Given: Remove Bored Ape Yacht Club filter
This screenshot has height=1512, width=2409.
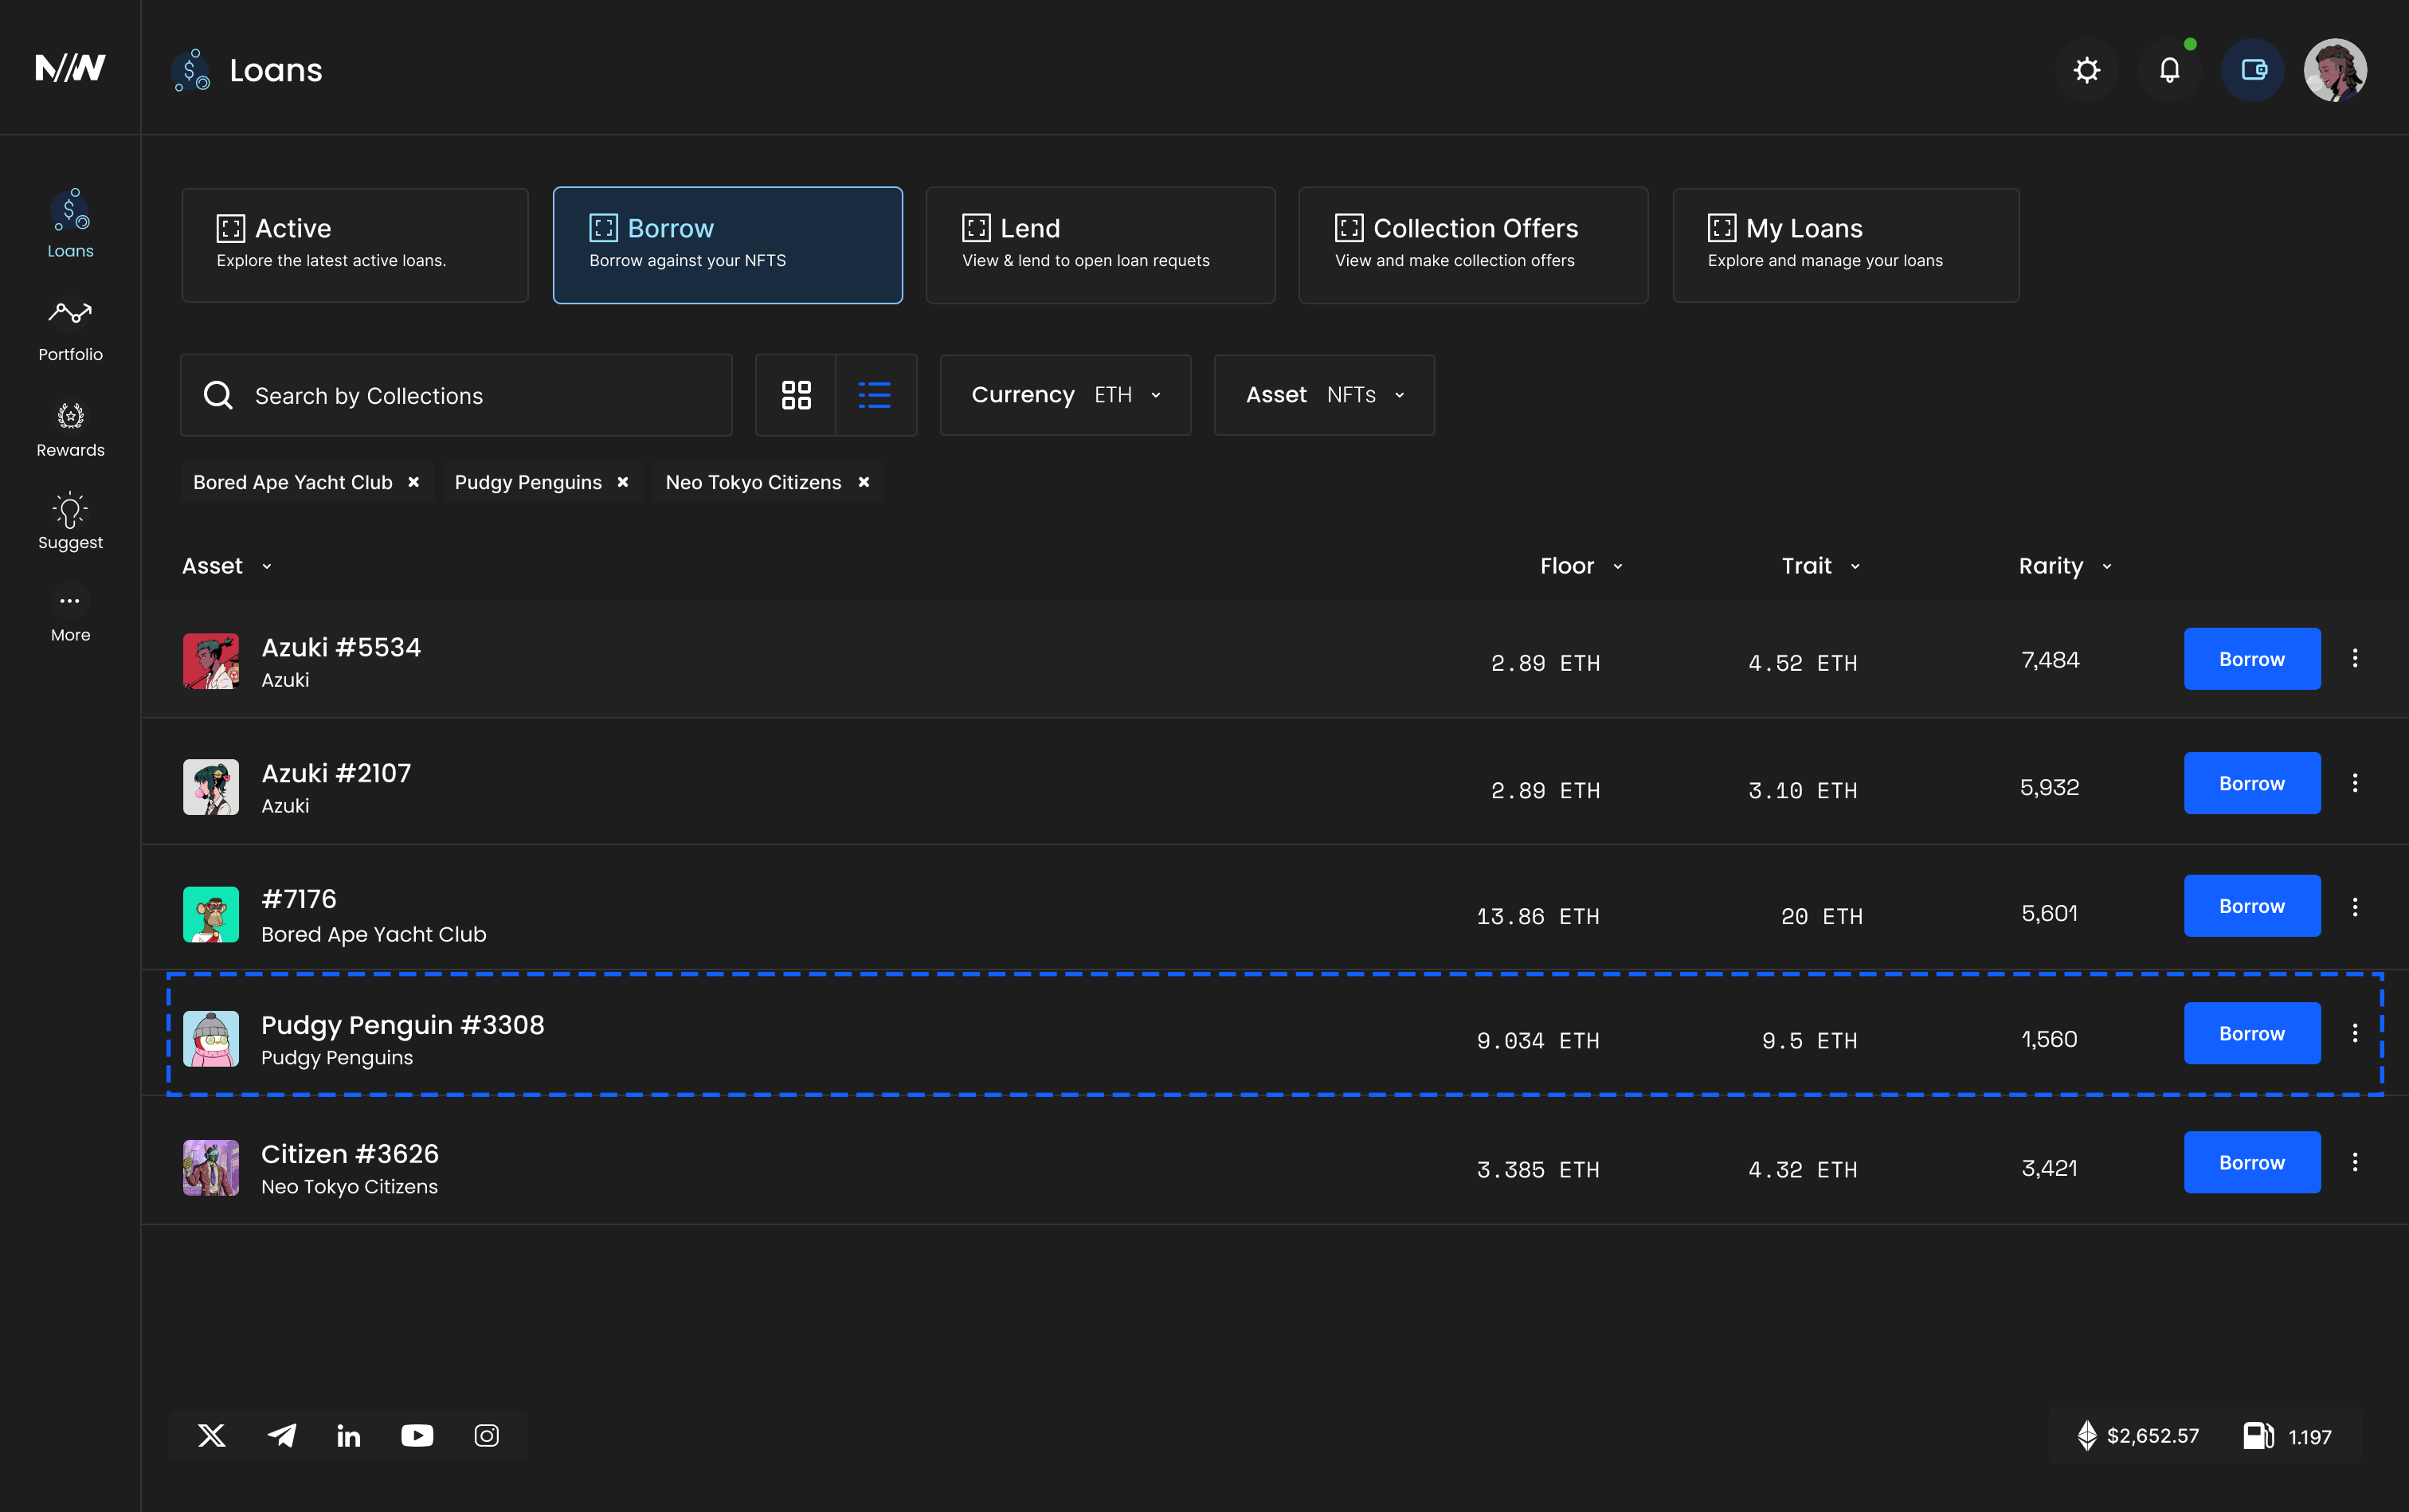Looking at the screenshot, I should click(x=413, y=482).
